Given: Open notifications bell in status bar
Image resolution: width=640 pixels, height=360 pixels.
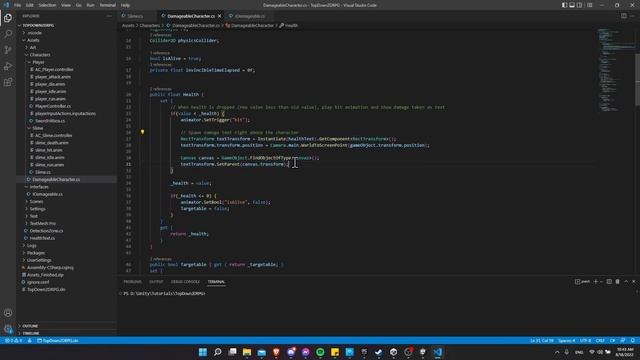Looking at the screenshot, I should 633,340.
